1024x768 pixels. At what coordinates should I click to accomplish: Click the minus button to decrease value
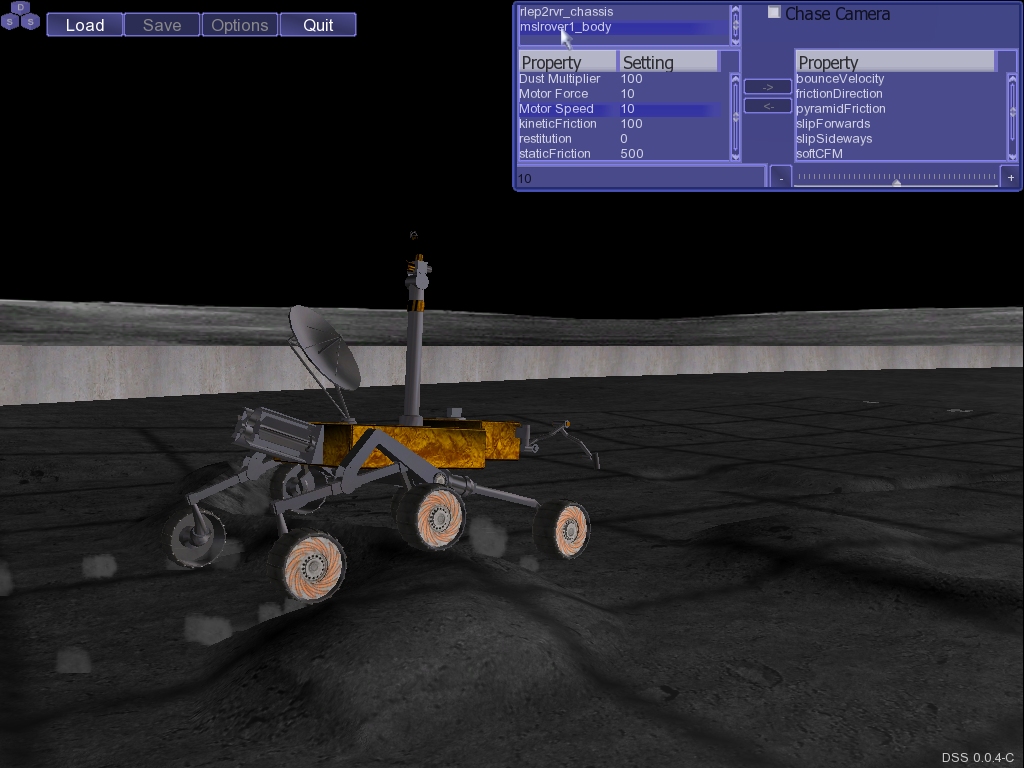pos(781,178)
